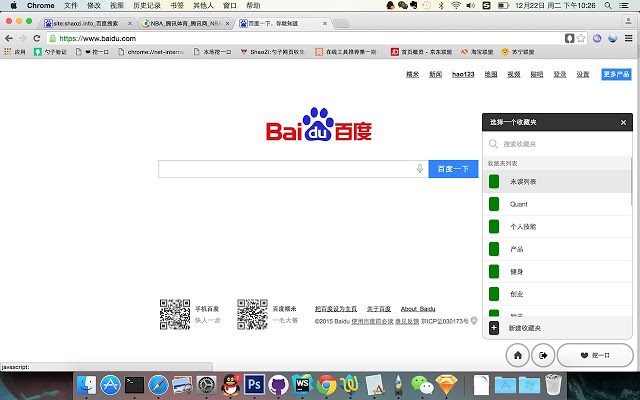
Task: Close the 选择一个收藏夹 panel
Action: 623,122
